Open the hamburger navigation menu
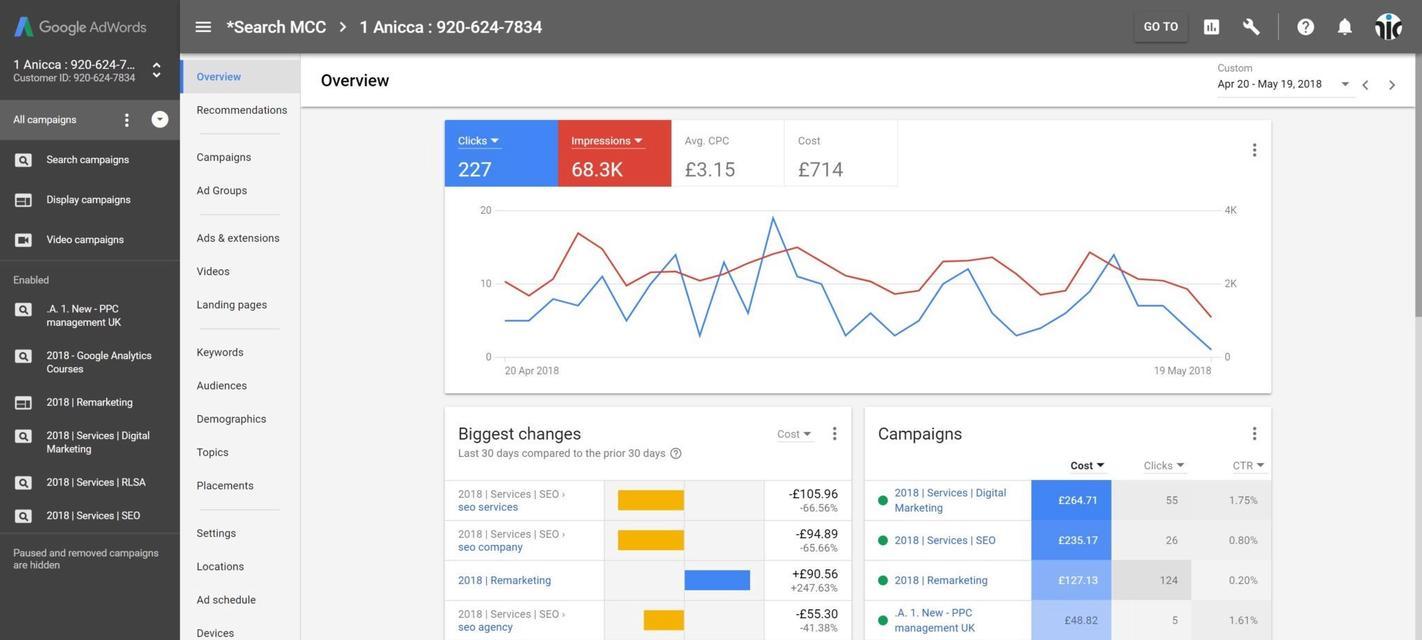The height and width of the screenshot is (640, 1422). pyautogui.click(x=203, y=27)
